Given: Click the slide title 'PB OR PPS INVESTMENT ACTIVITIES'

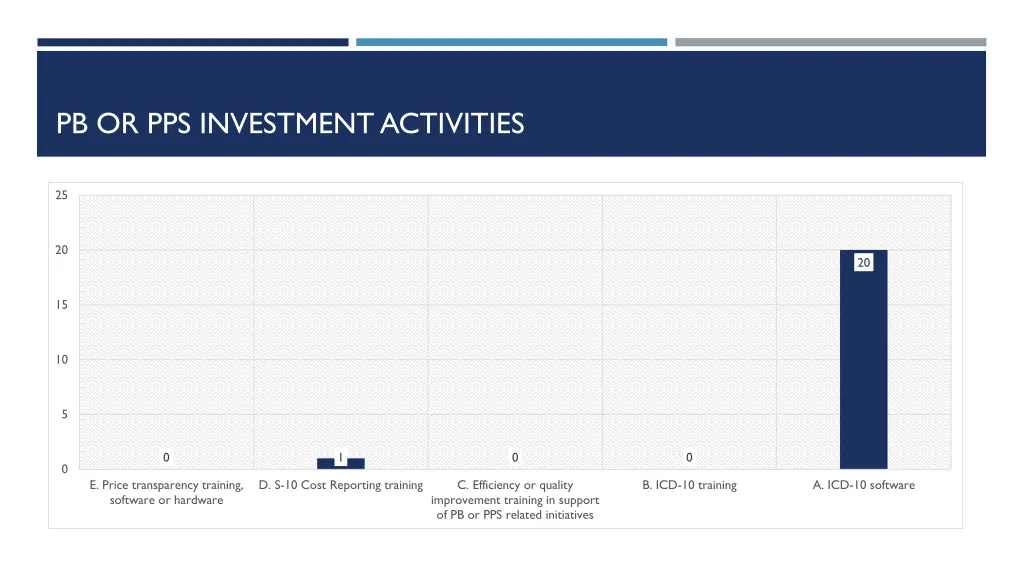Looking at the screenshot, I should point(290,123).
